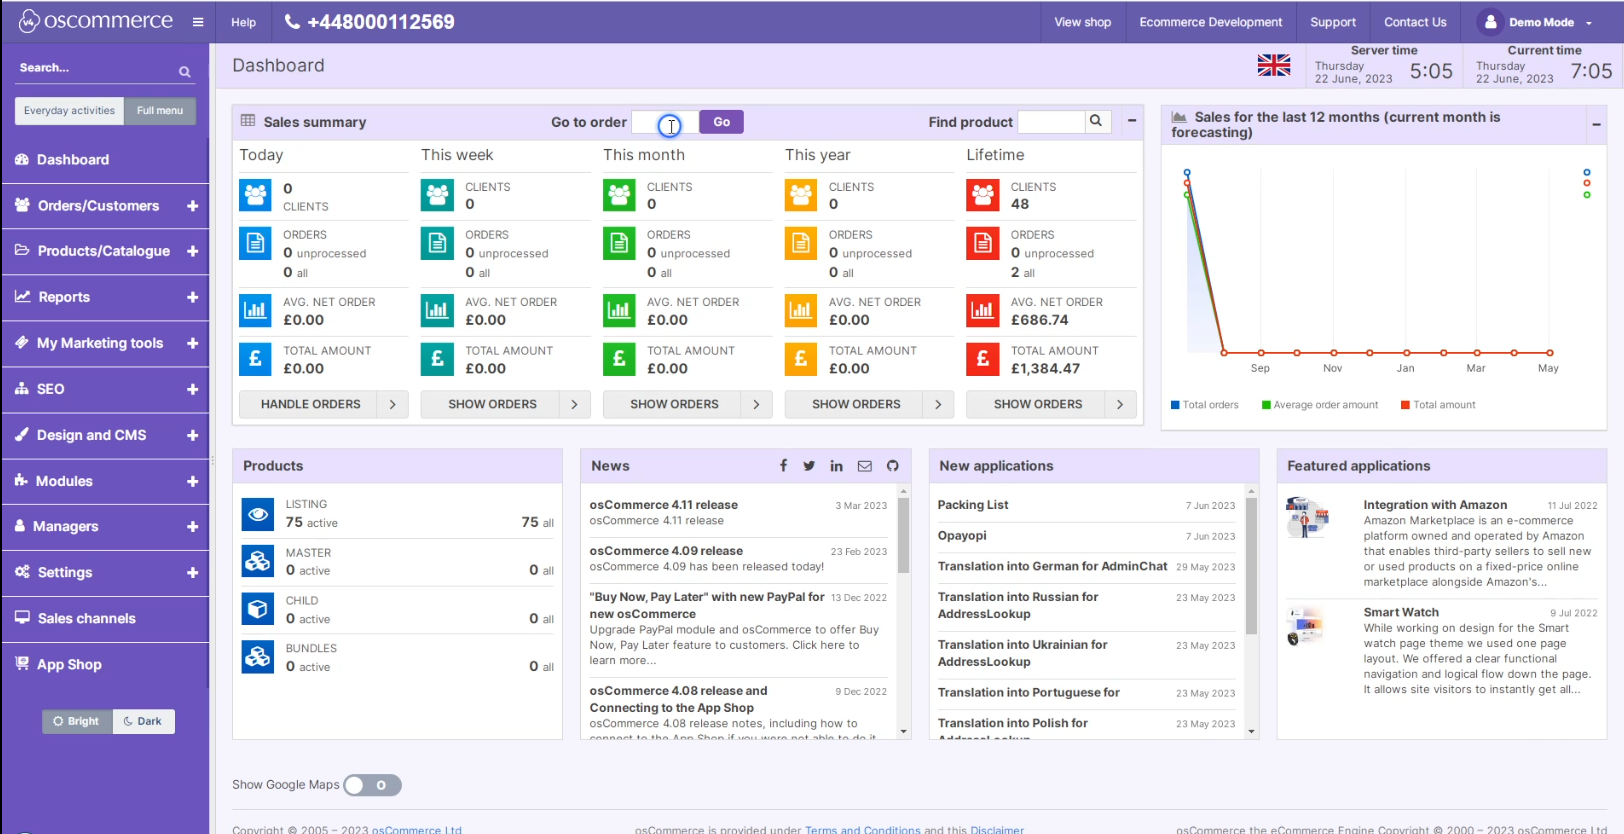Expand the Orders/Customers menu
The image size is (1624, 834).
(x=192, y=206)
